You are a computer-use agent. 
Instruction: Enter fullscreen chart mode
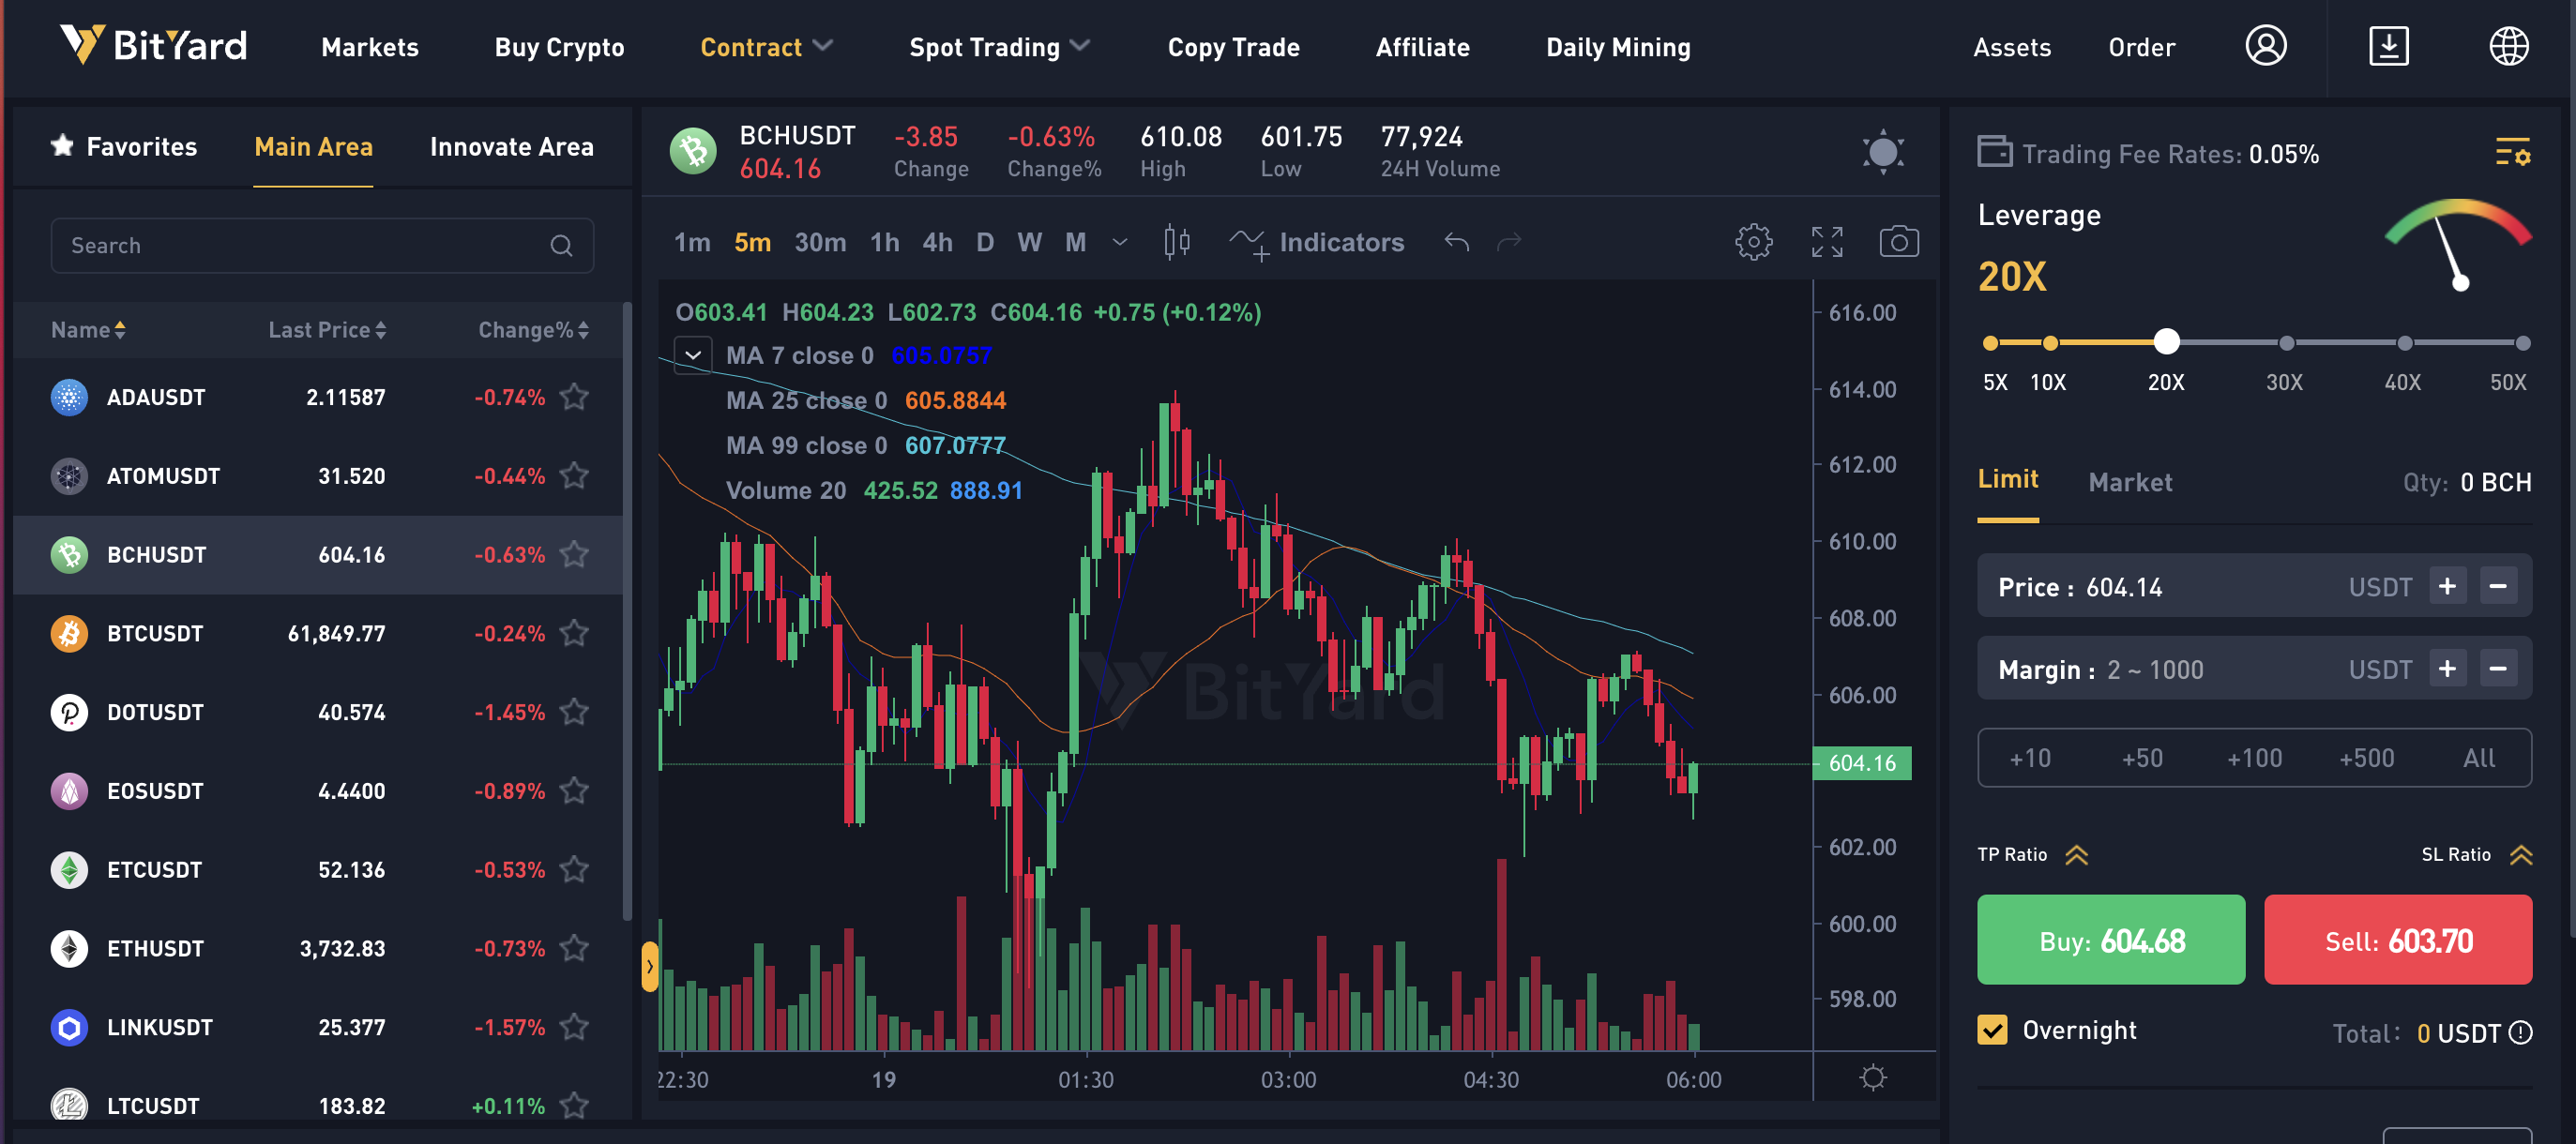click(x=1827, y=242)
